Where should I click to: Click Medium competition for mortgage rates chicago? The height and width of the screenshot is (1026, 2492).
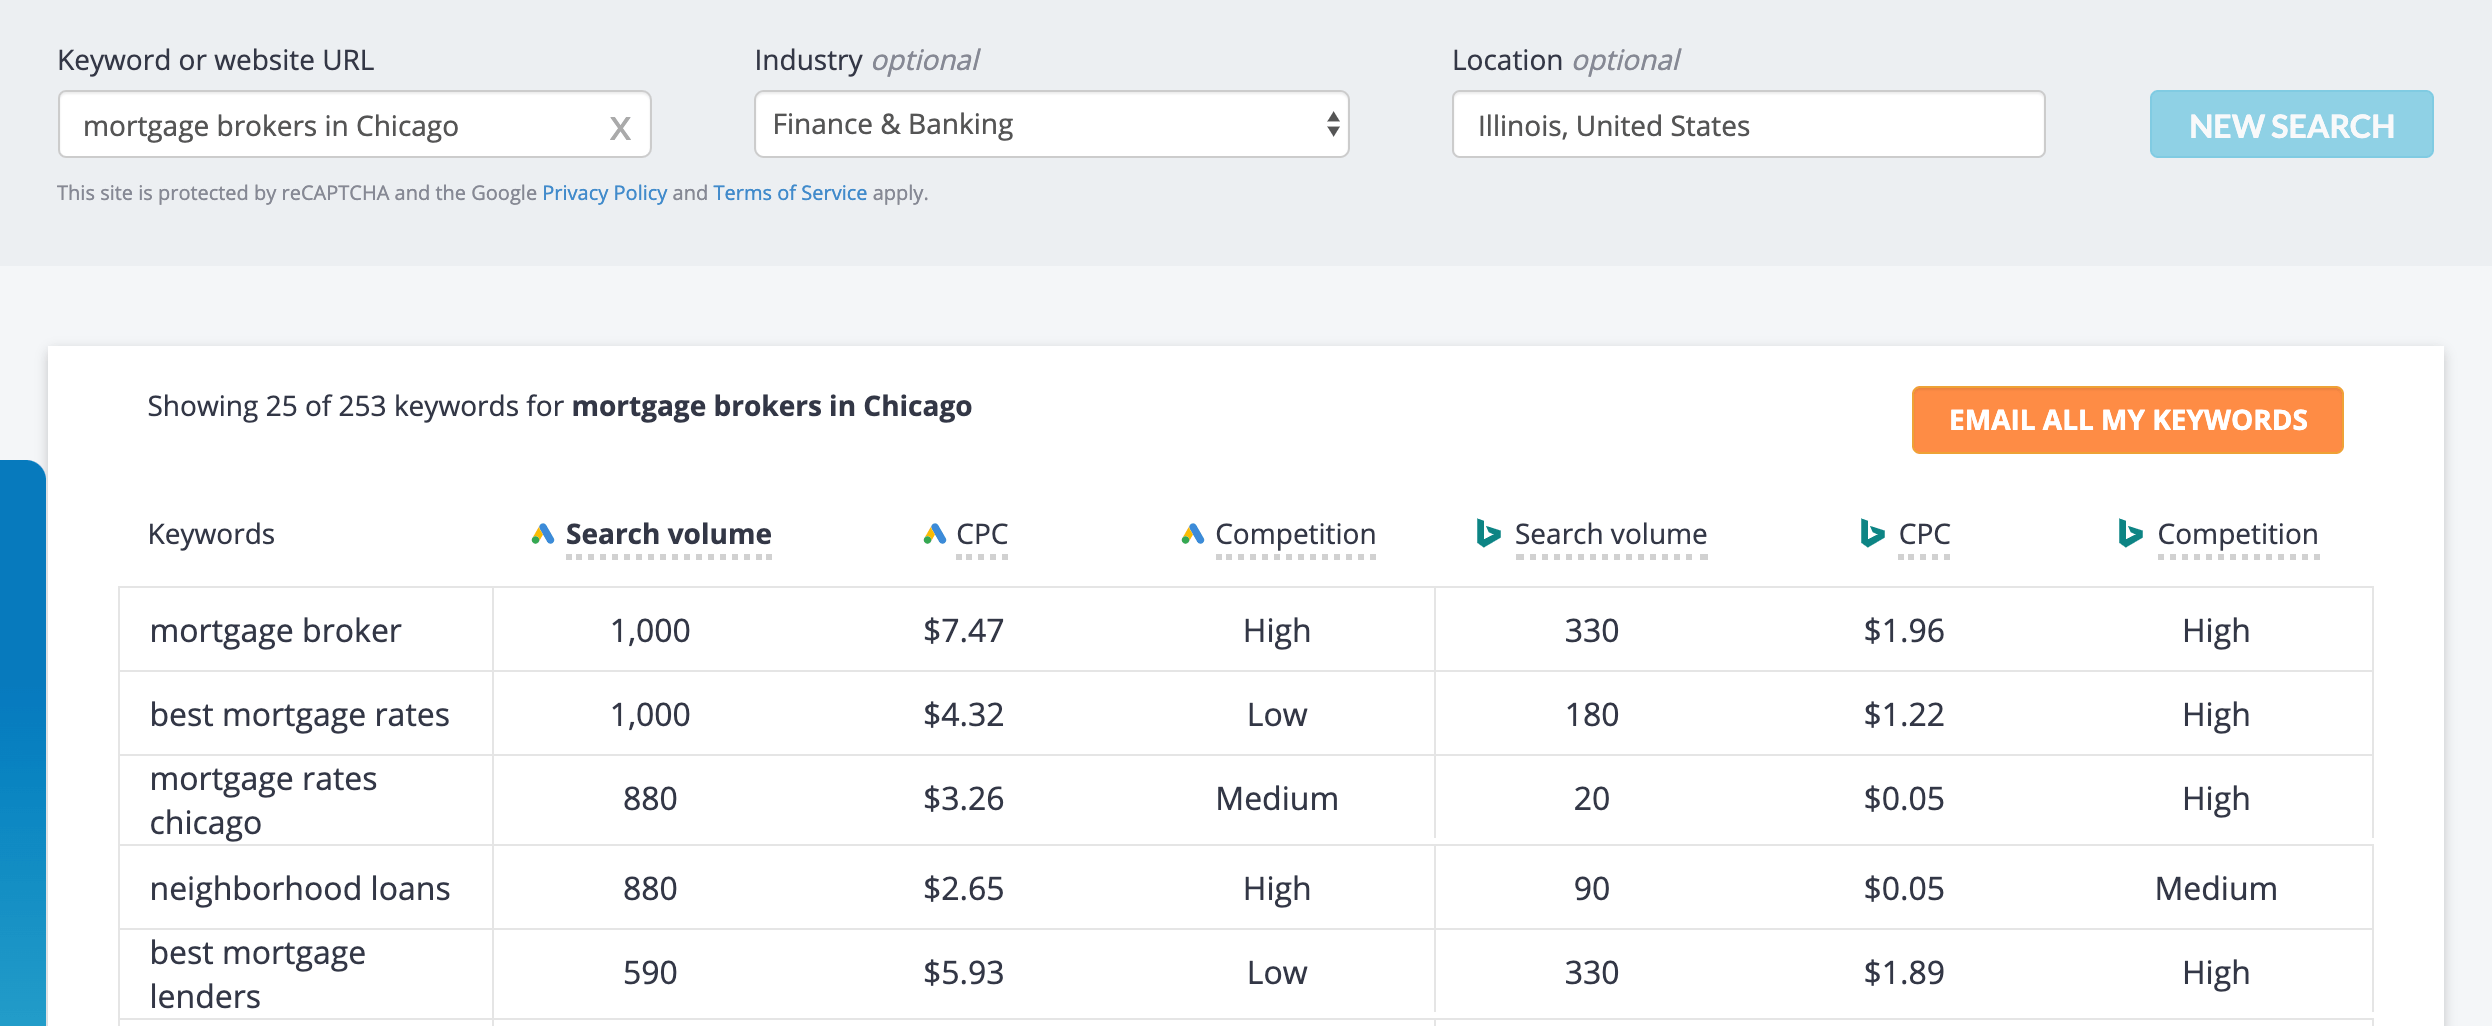coord(1277,799)
